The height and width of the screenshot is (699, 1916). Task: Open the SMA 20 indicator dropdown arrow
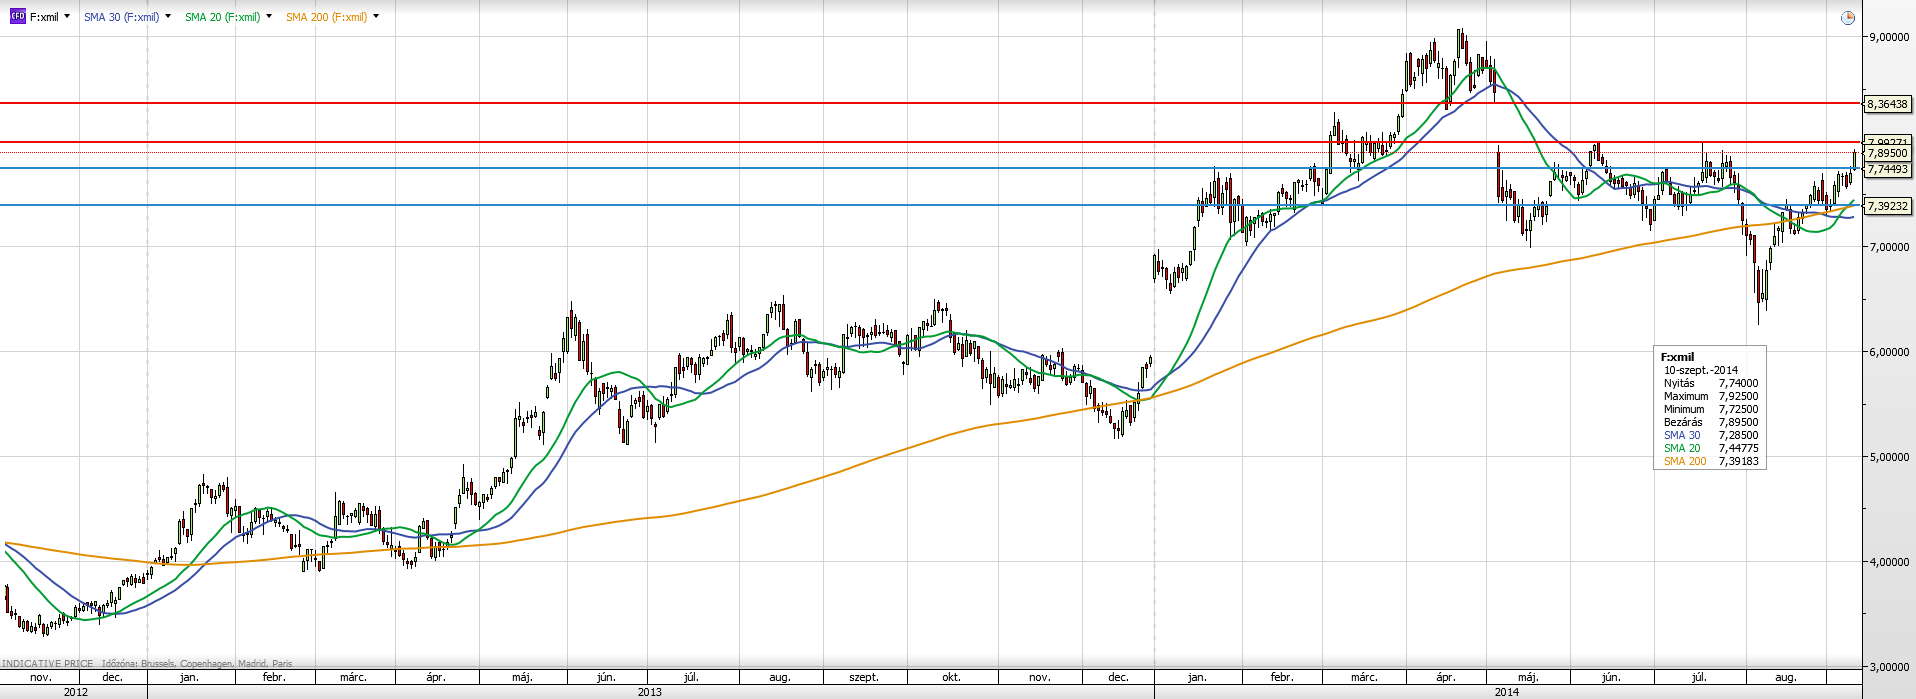tap(269, 16)
